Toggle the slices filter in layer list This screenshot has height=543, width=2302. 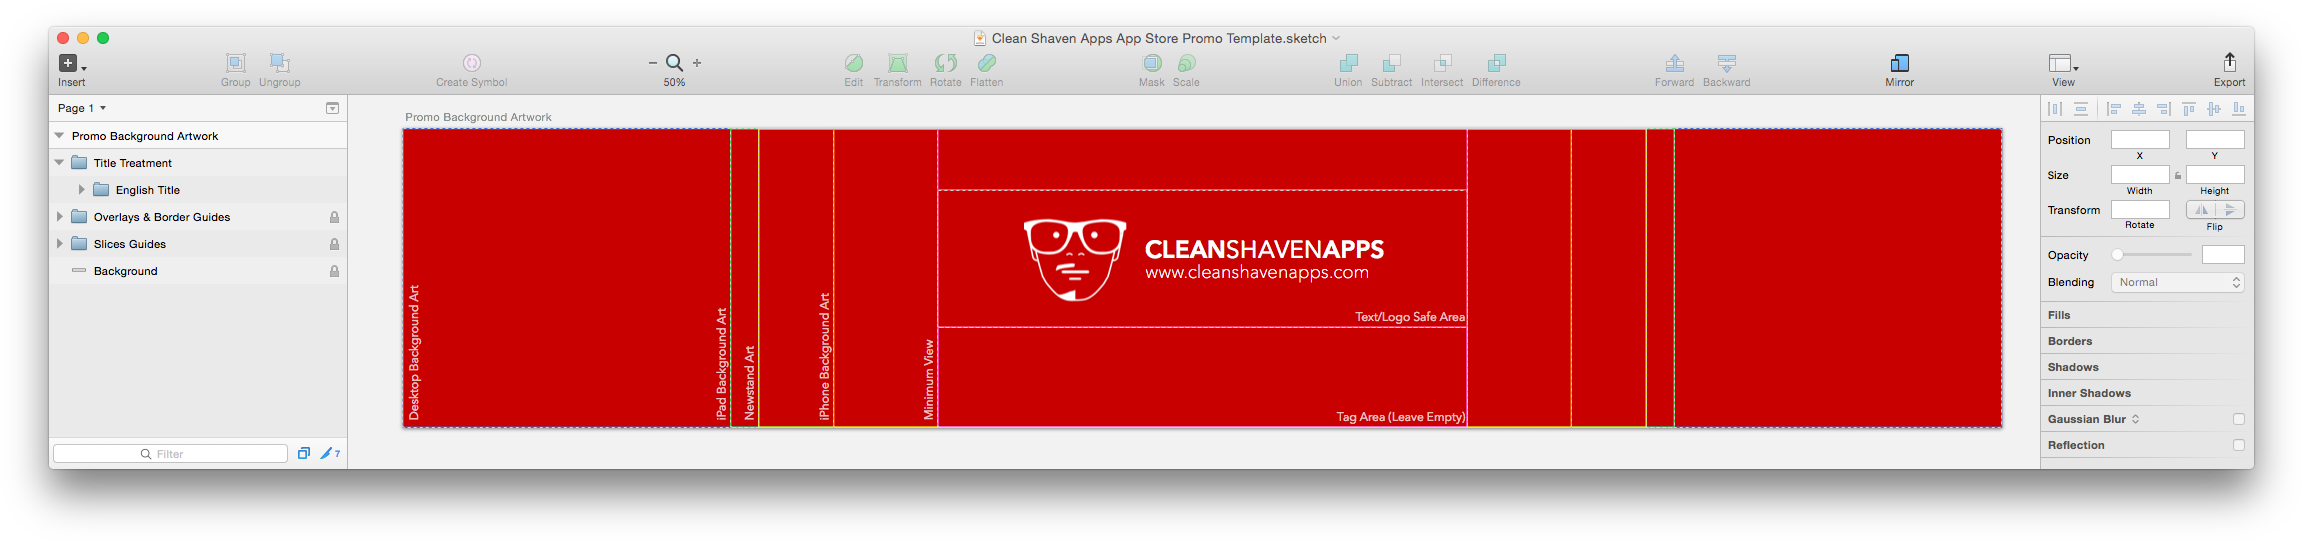[330, 453]
